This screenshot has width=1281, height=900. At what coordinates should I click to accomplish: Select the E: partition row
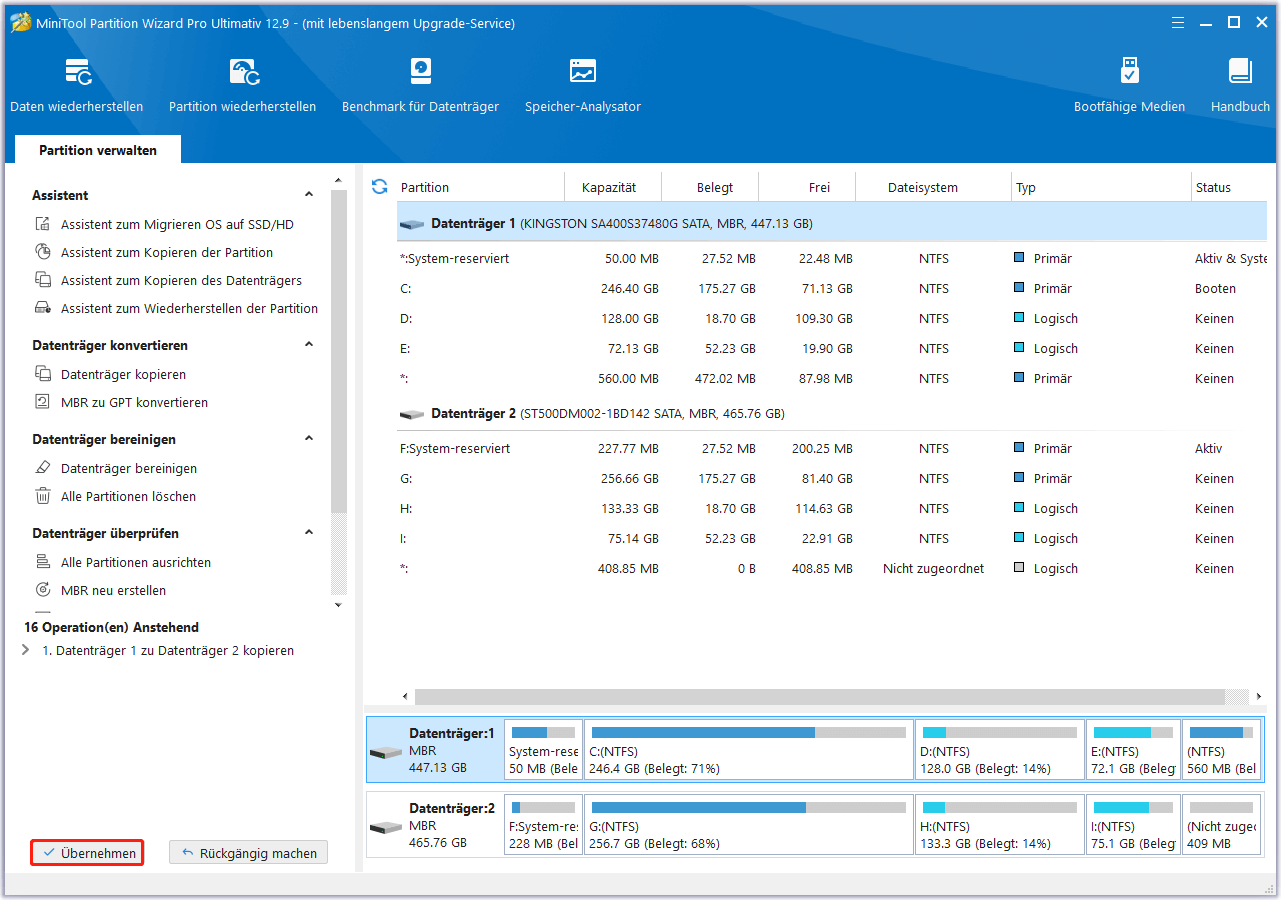[x=832, y=349]
